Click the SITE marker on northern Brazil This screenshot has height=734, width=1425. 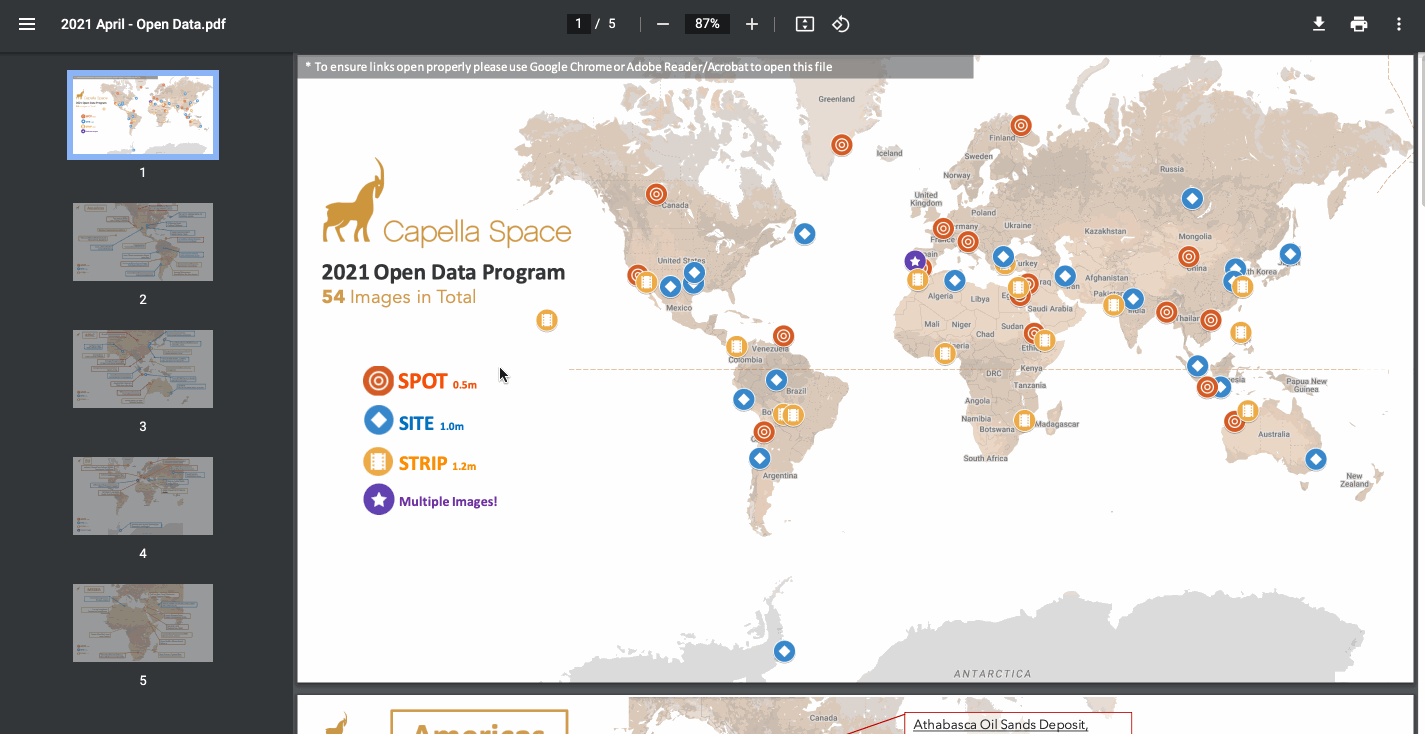776,380
